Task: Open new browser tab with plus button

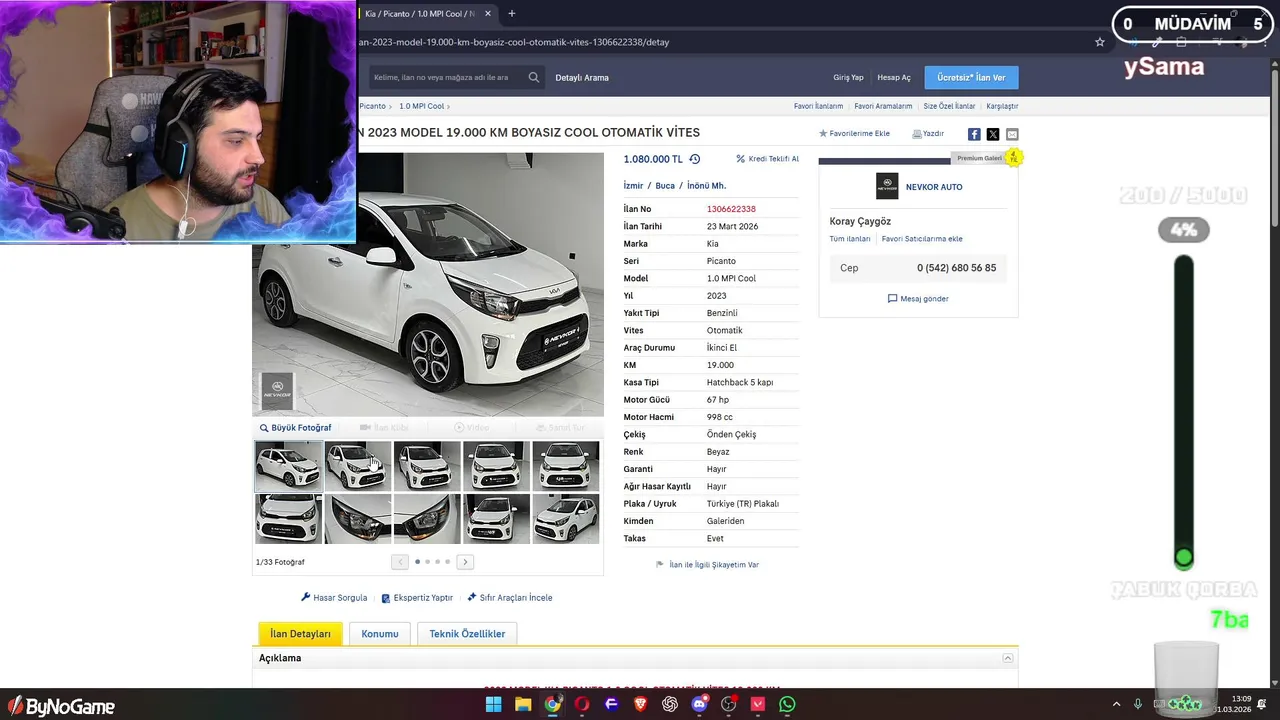Action: (x=512, y=14)
